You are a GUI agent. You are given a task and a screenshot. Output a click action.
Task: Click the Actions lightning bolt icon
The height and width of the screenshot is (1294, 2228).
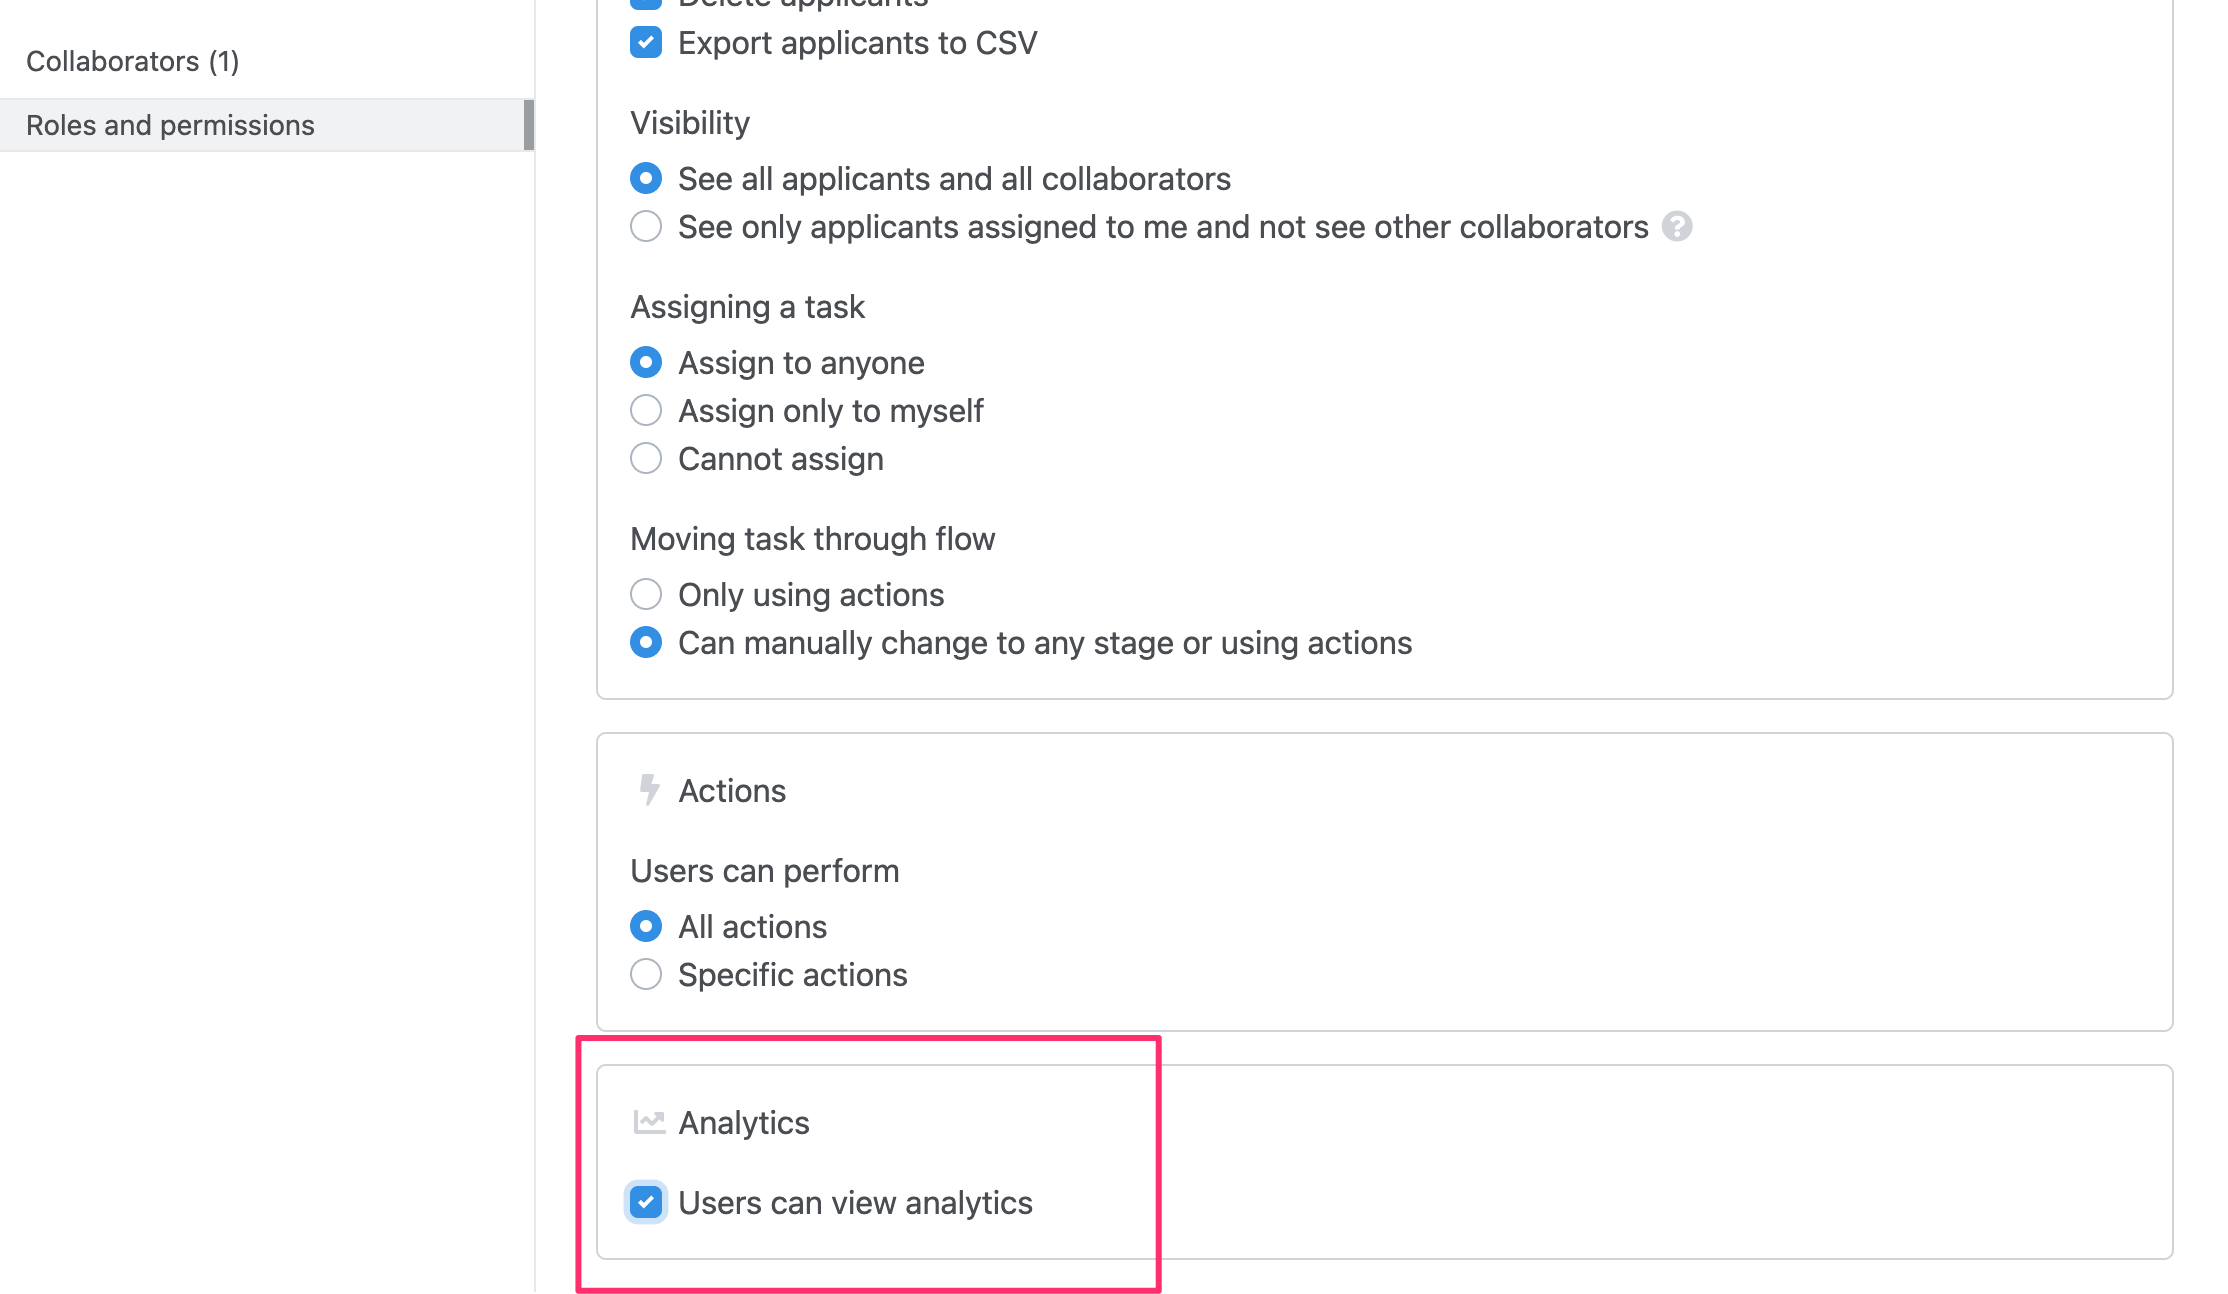(x=649, y=790)
